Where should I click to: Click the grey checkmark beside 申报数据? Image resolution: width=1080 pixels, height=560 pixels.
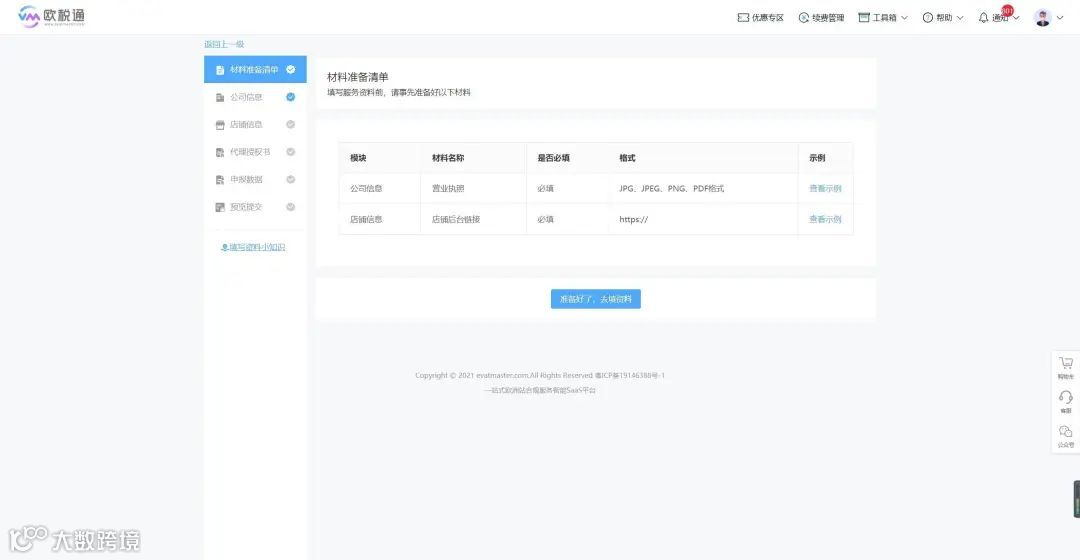[291, 179]
